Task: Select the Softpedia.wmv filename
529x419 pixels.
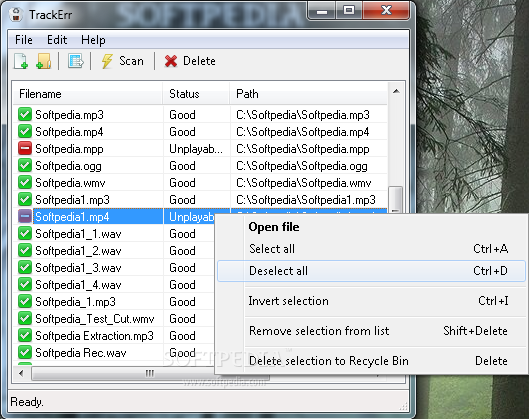Action: (70, 183)
